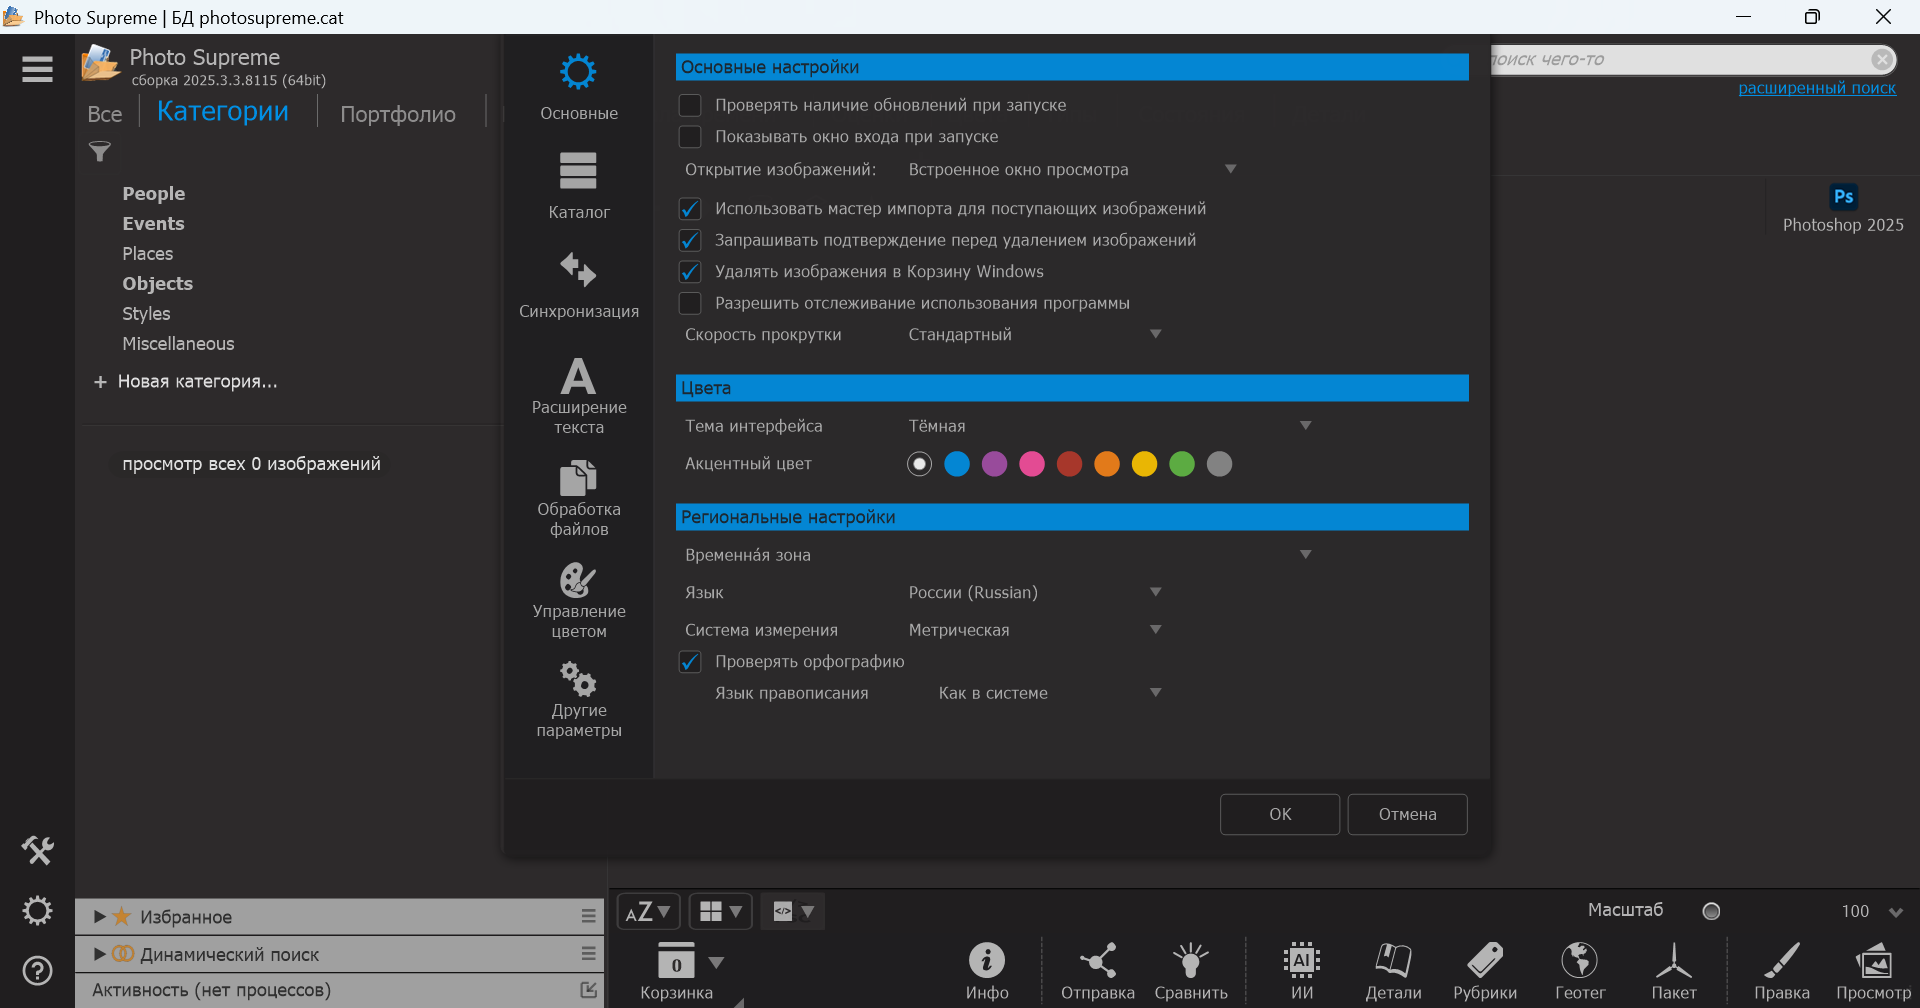Viewport: 1920px width, 1008px height.
Task: Open the Catalog (Каталог) settings section
Action: point(578,185)
